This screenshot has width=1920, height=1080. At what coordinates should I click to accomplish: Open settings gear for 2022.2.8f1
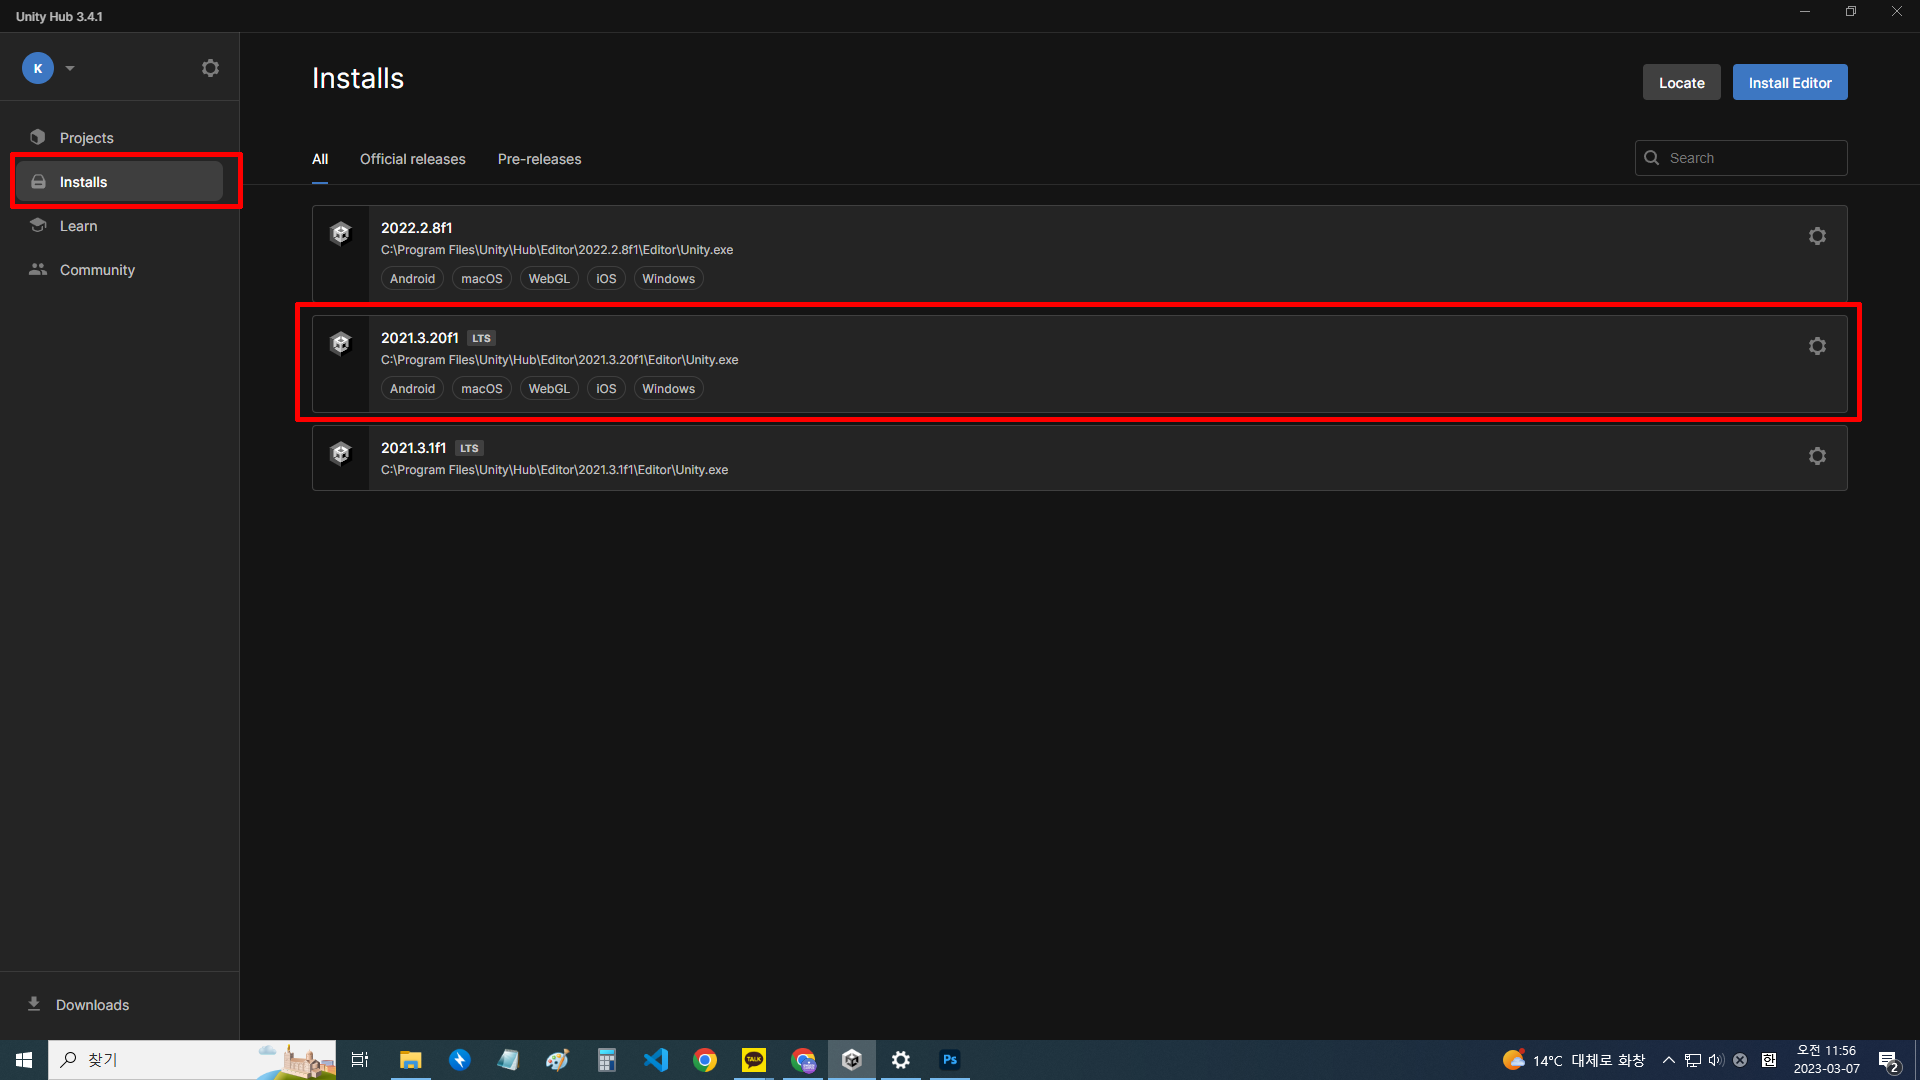click(x=1817, y=236)
